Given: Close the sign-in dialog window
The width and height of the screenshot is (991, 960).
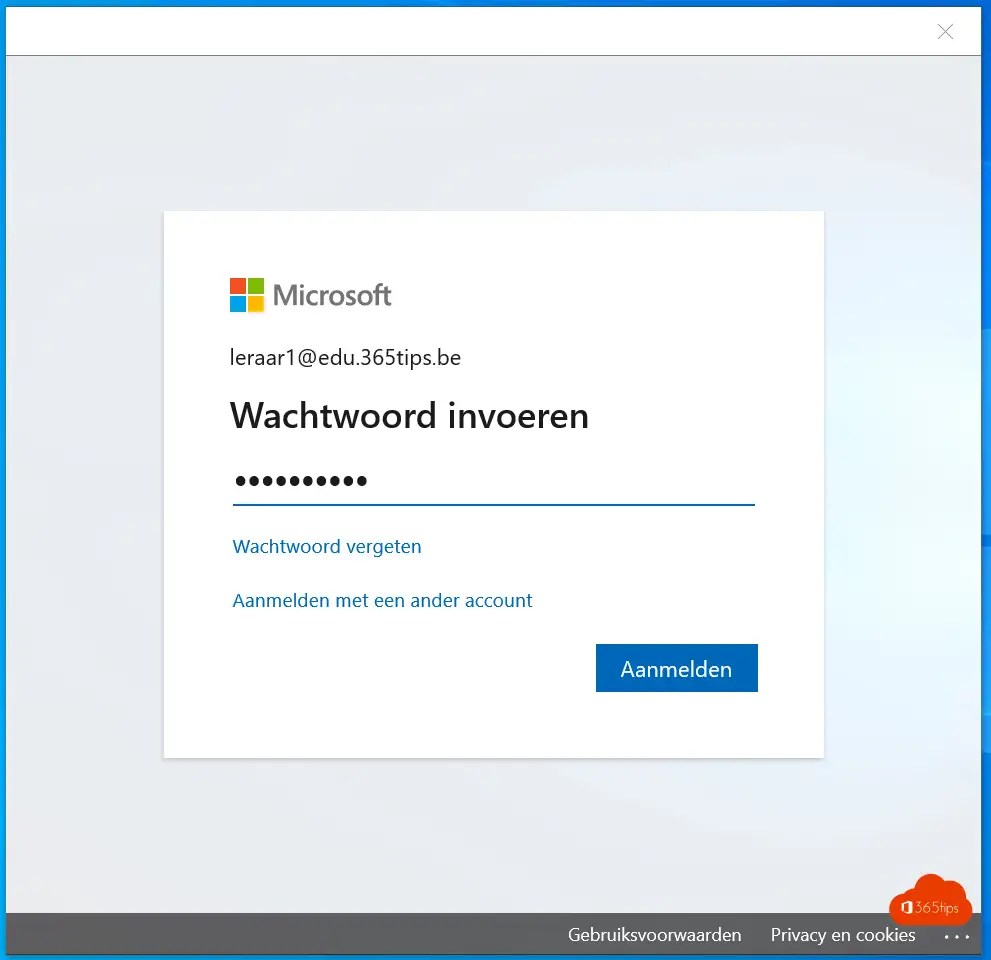Looking at the screenshot, I should click(945, 32).
